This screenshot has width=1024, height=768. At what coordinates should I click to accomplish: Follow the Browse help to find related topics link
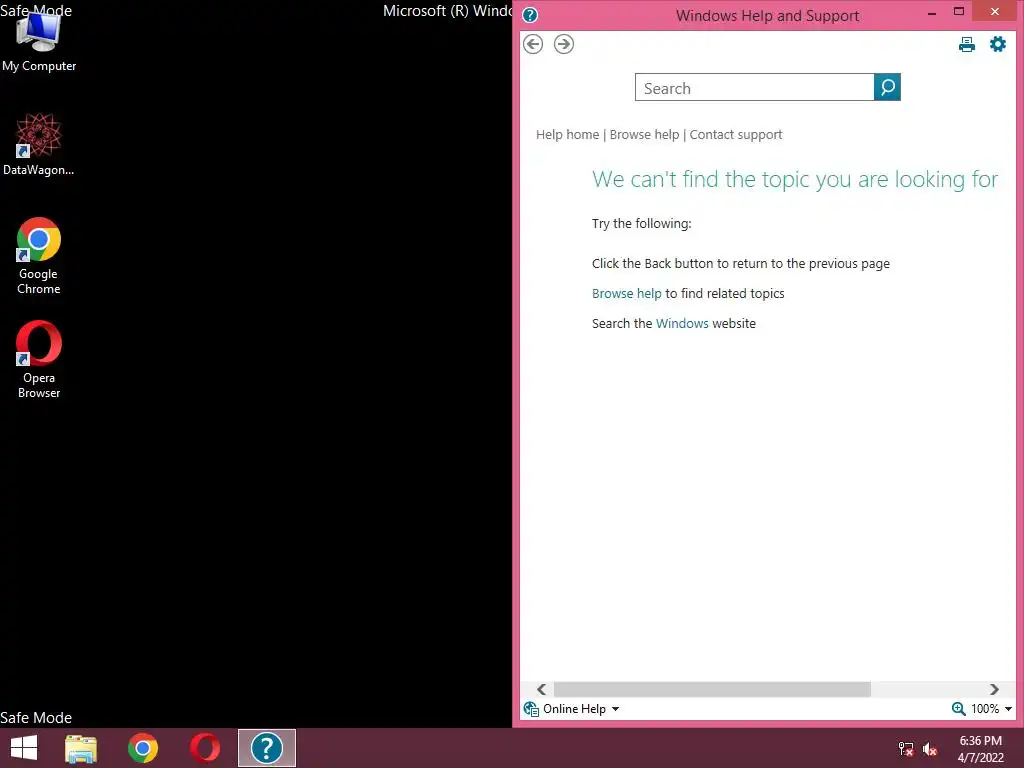626,293
